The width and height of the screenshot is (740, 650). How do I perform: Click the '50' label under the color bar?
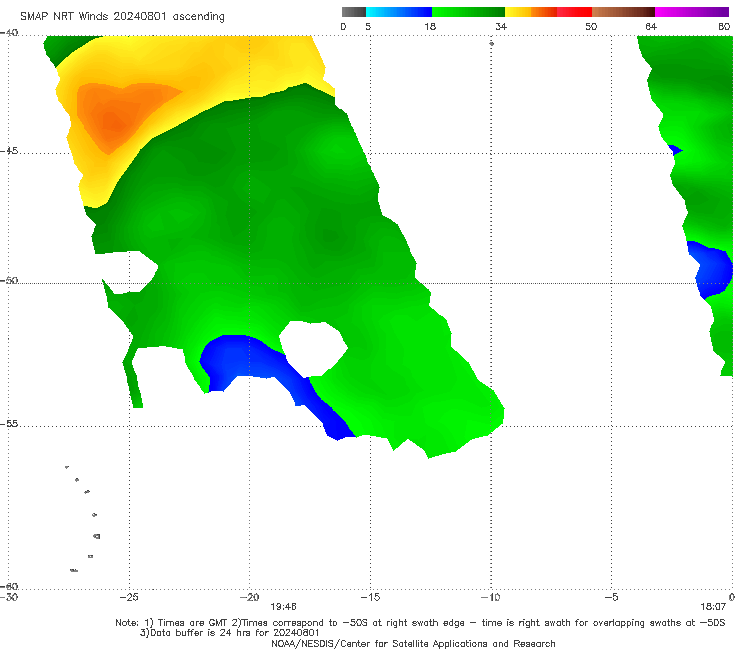click(x=591, y=26)
